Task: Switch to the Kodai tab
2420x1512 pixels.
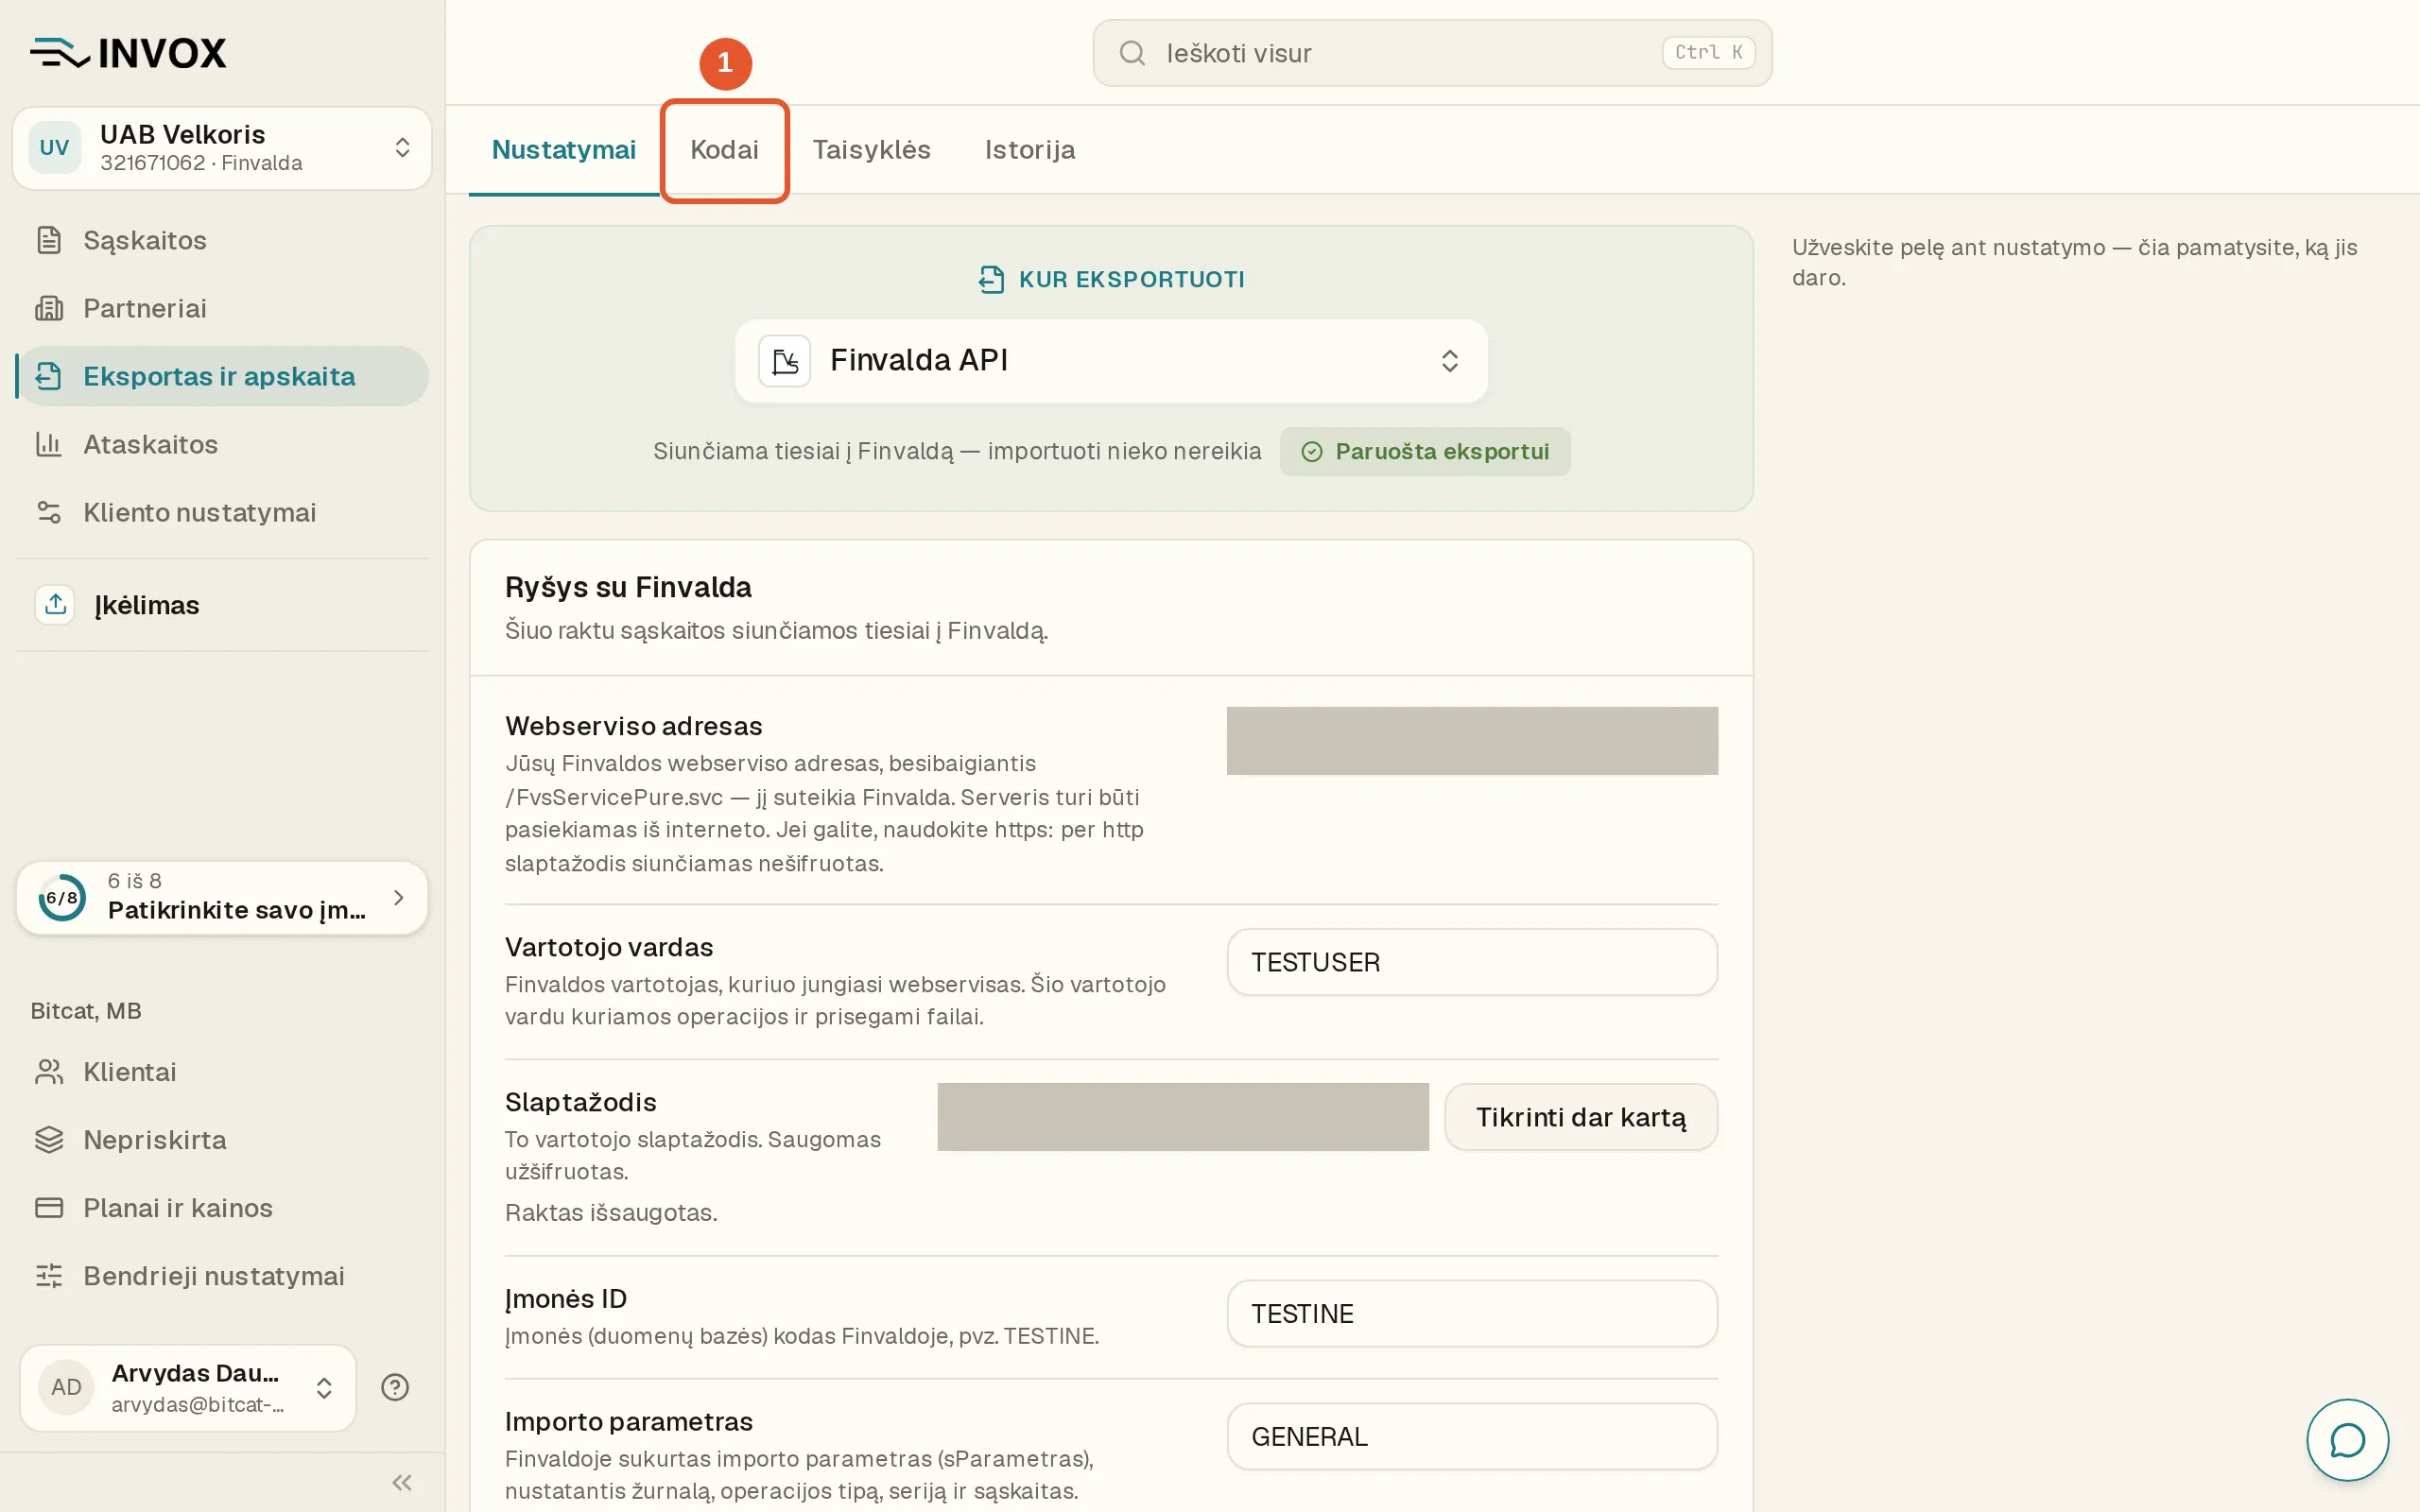Action: 724,150
